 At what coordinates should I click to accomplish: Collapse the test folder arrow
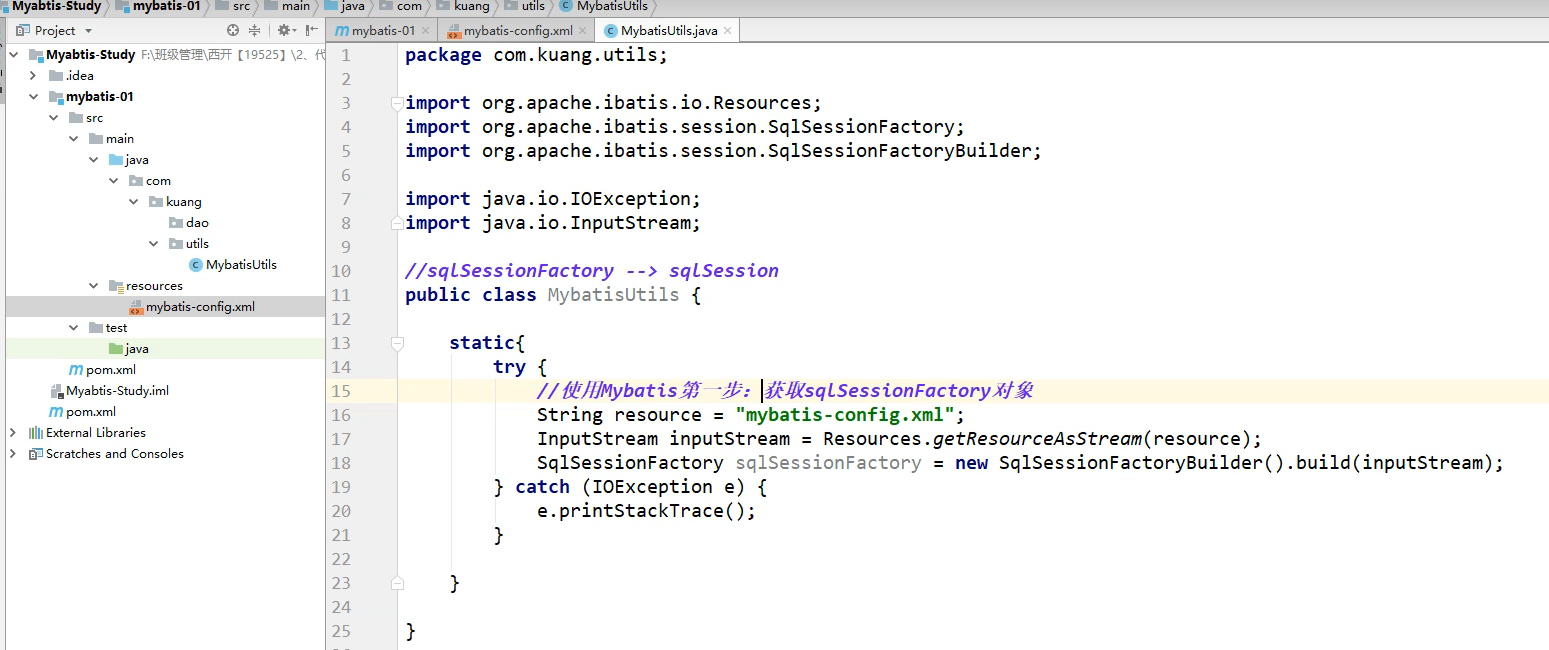point(73,328)
